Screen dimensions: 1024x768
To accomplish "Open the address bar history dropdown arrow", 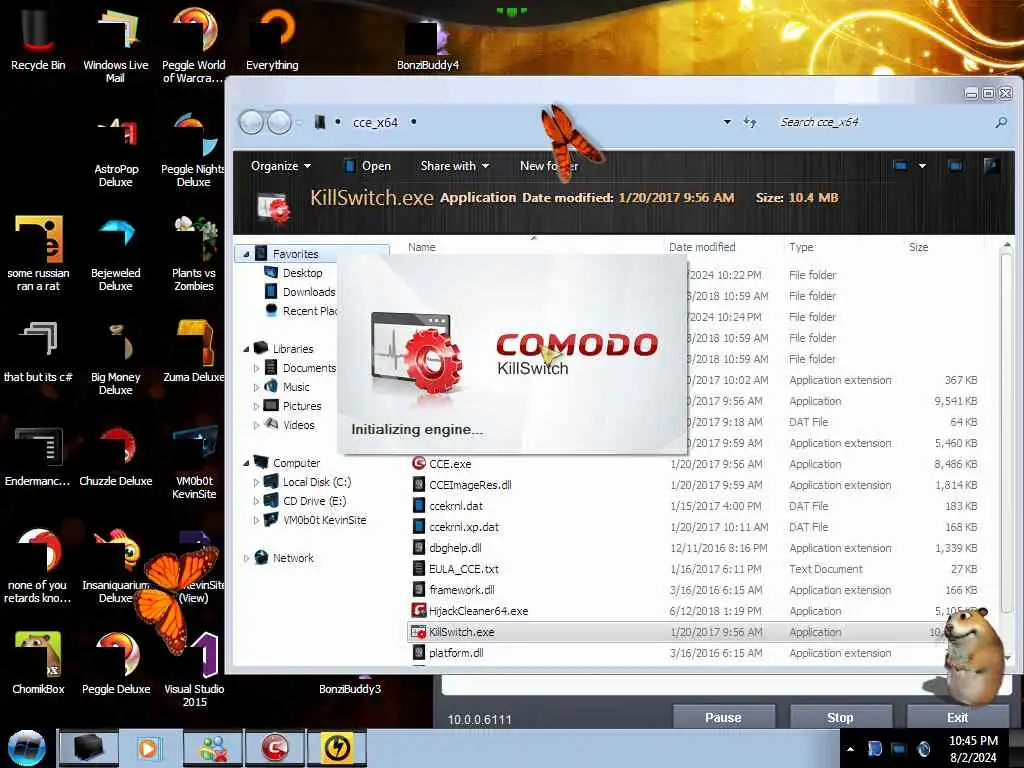I will point(727,122).
